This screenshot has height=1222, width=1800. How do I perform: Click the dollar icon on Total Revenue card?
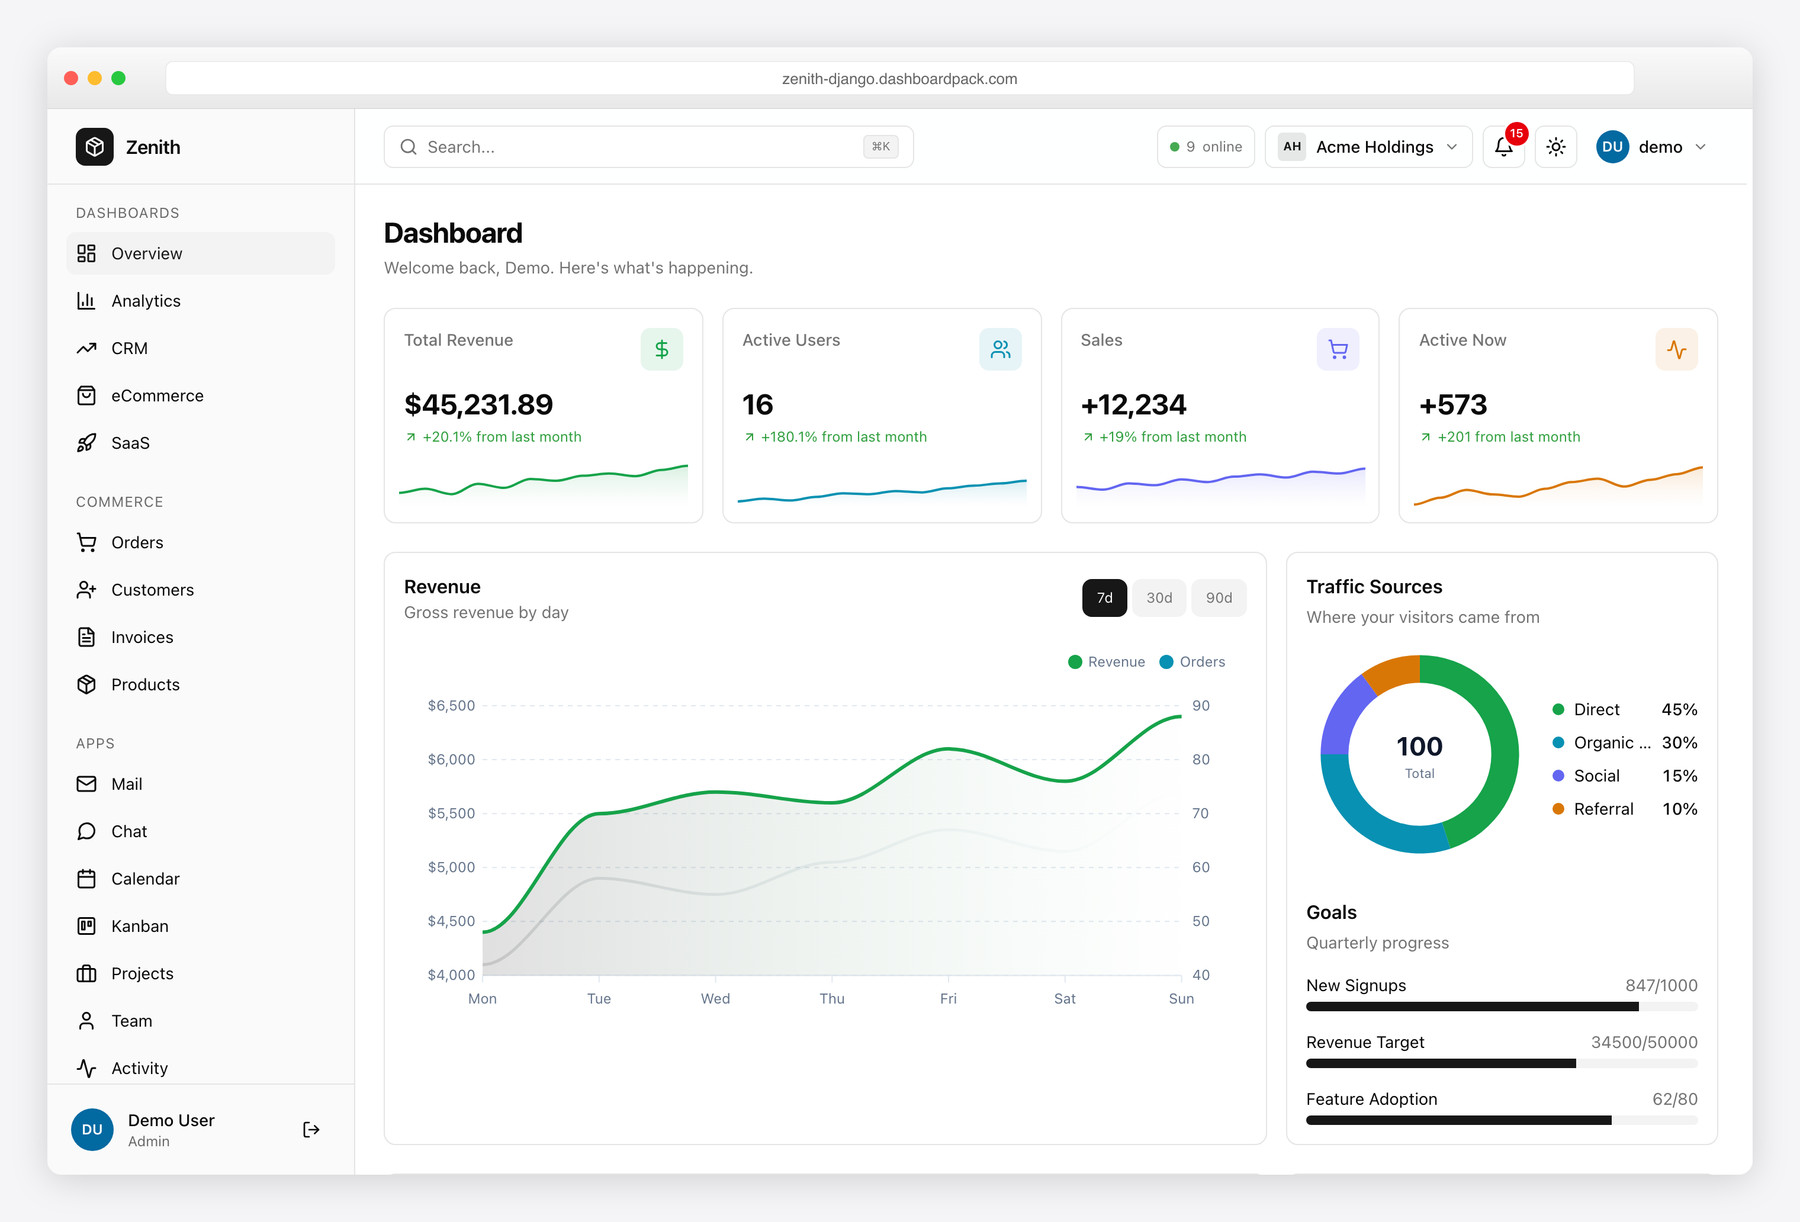point(662,349)
